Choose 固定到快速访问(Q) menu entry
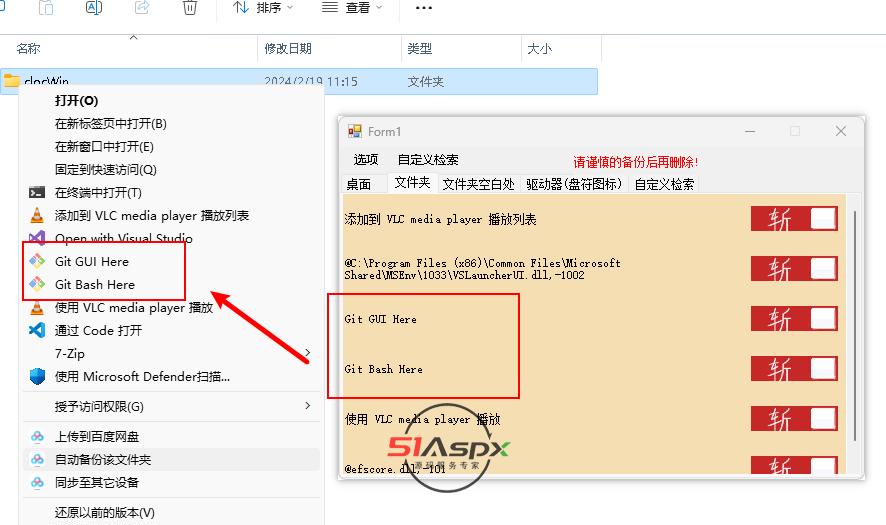Viewport: 886px width, 525px height. pos(106,170)
